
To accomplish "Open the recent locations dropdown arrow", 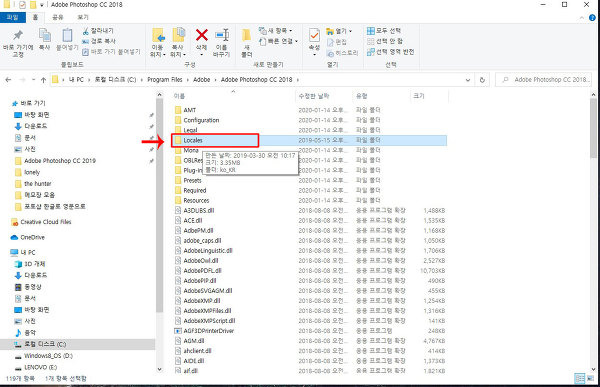I will tap(33, 80).
